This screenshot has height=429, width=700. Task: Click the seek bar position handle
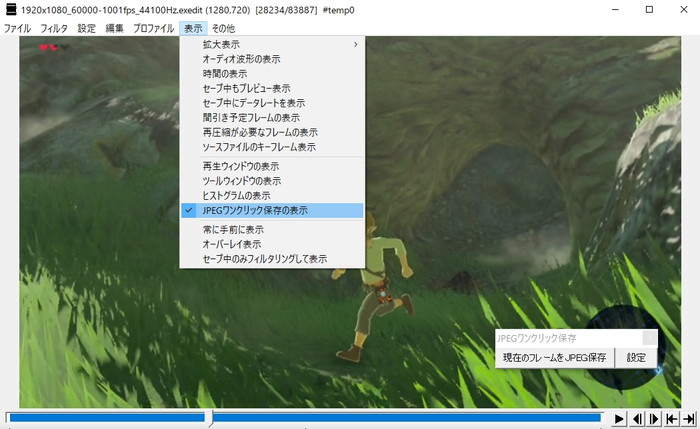point(212,418)
